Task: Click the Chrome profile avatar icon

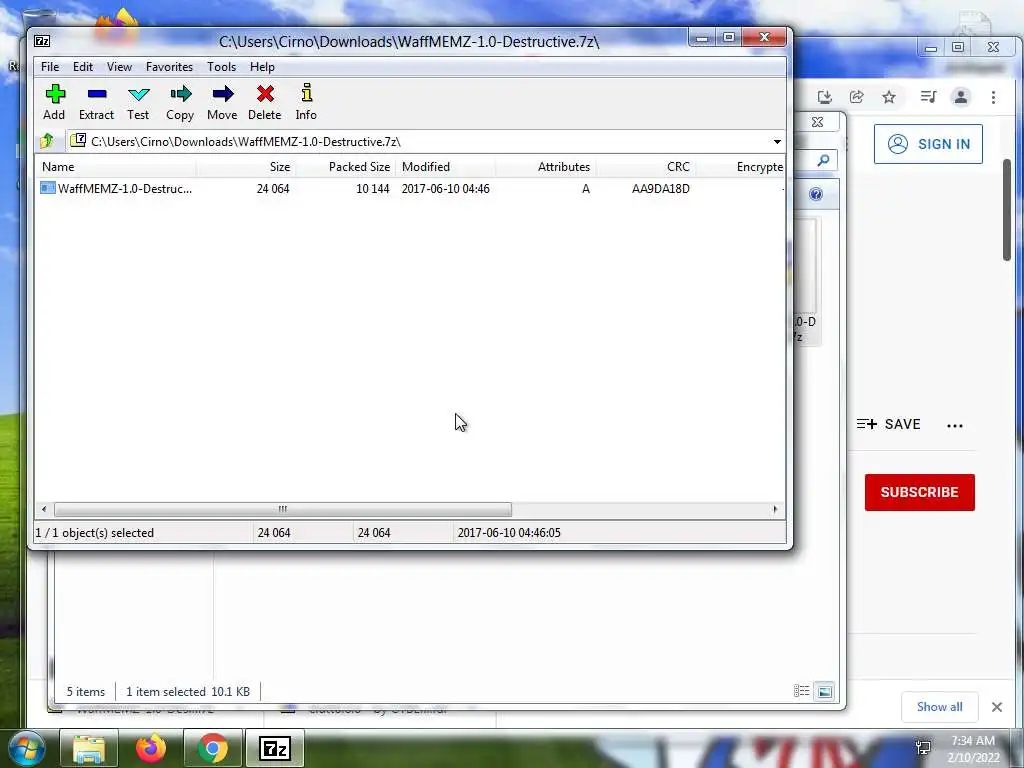Action: pos(961,97)
